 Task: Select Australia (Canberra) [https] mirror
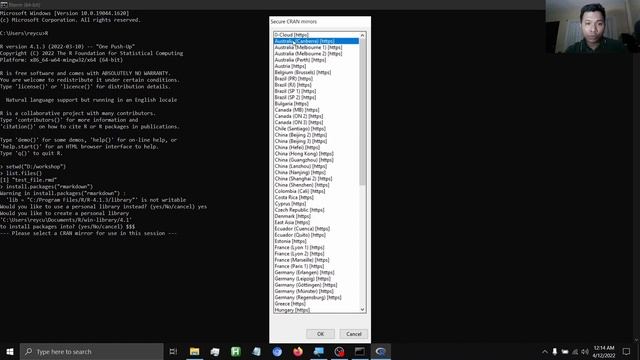point(316,41)
